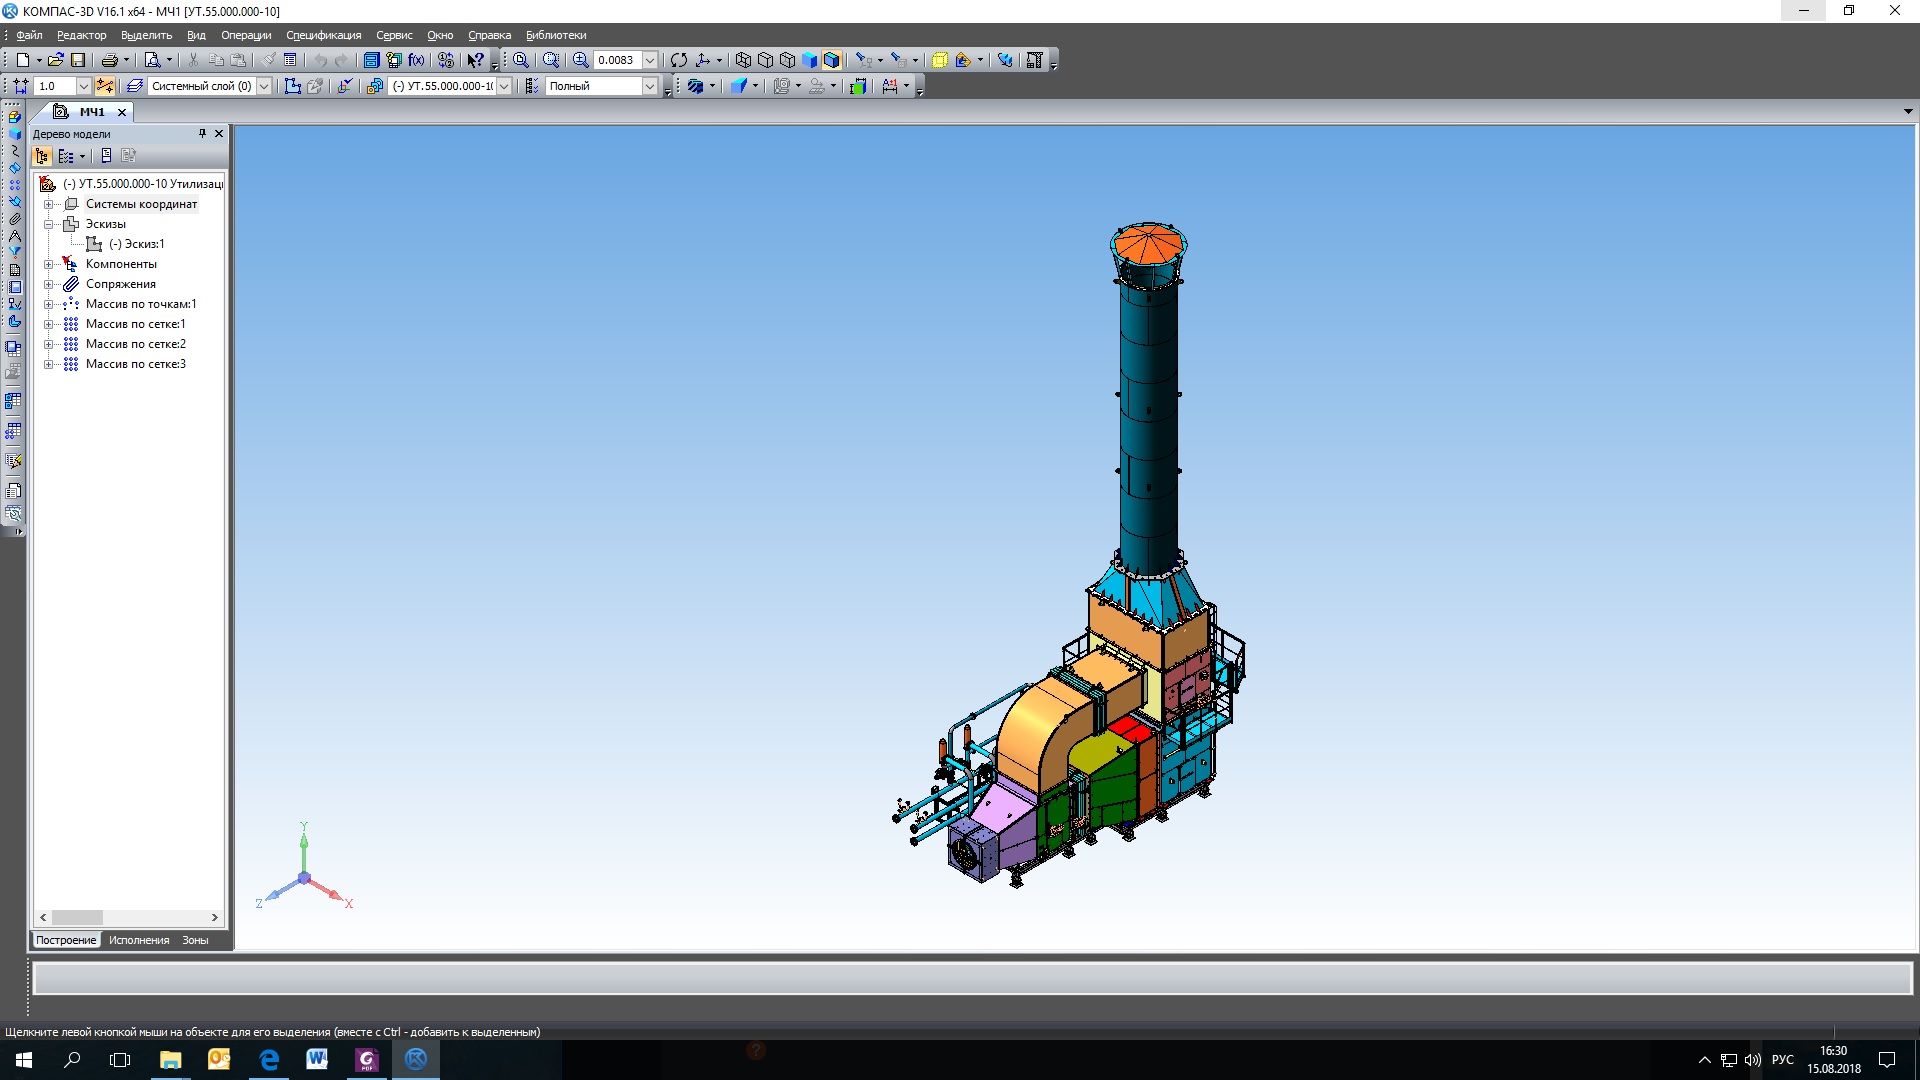
Task: Select the Сопряжения tree item
Action: pos(120,284)
